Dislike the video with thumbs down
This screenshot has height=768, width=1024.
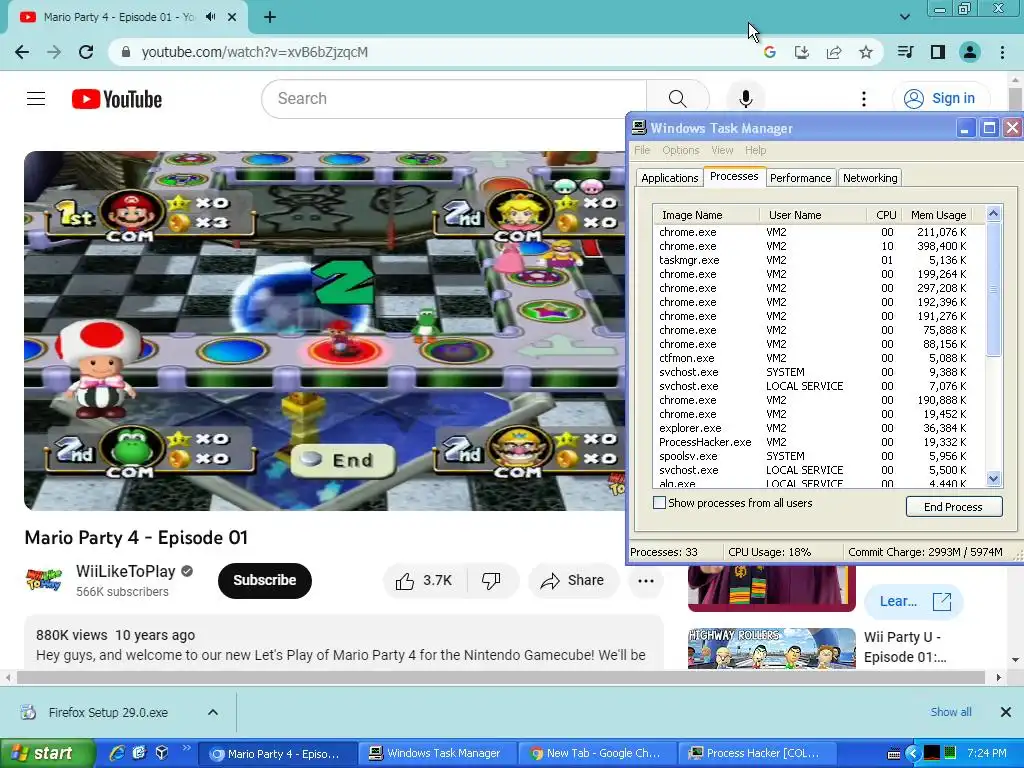coord(491,581)
